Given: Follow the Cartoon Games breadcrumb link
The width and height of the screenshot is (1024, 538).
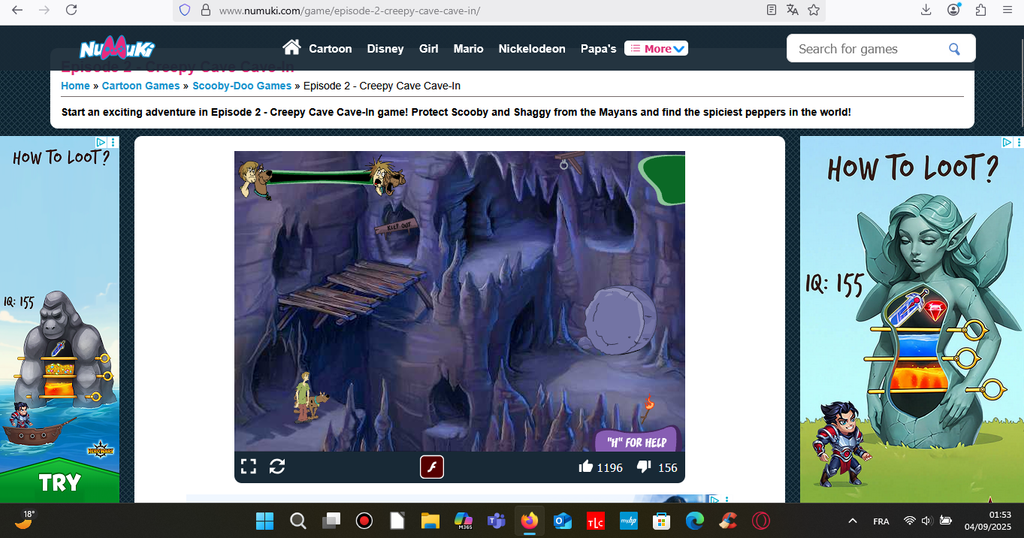Looking at the screenshot, I should pyautogui.click(x=140, y=86).
